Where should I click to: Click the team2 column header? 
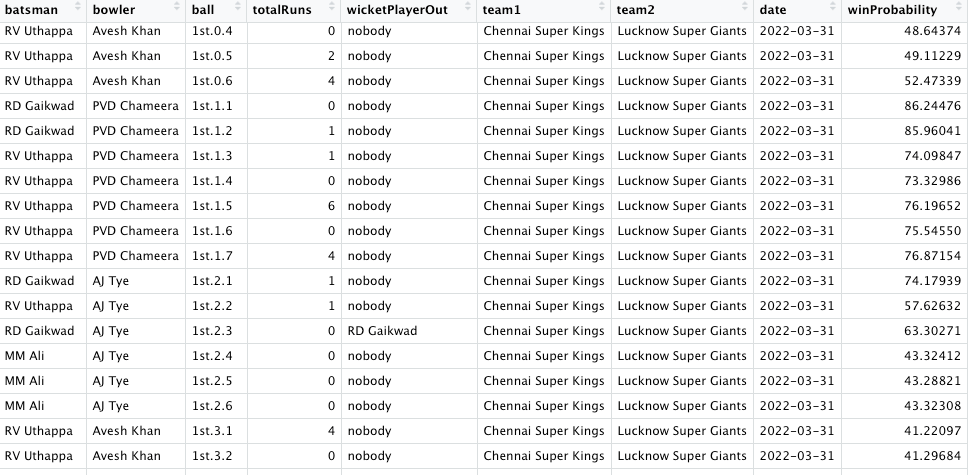640,9
